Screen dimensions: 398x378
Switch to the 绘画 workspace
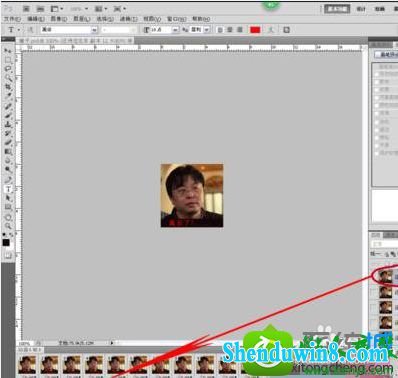380,9
